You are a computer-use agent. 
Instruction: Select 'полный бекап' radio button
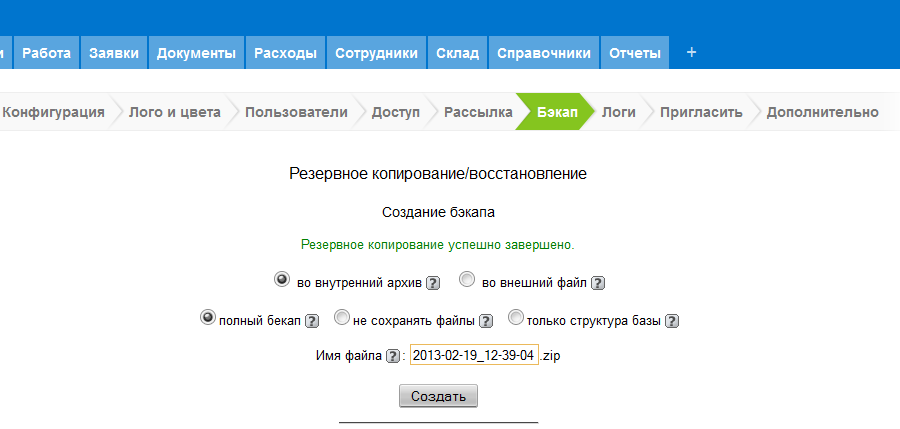click(x=208, y=318)
